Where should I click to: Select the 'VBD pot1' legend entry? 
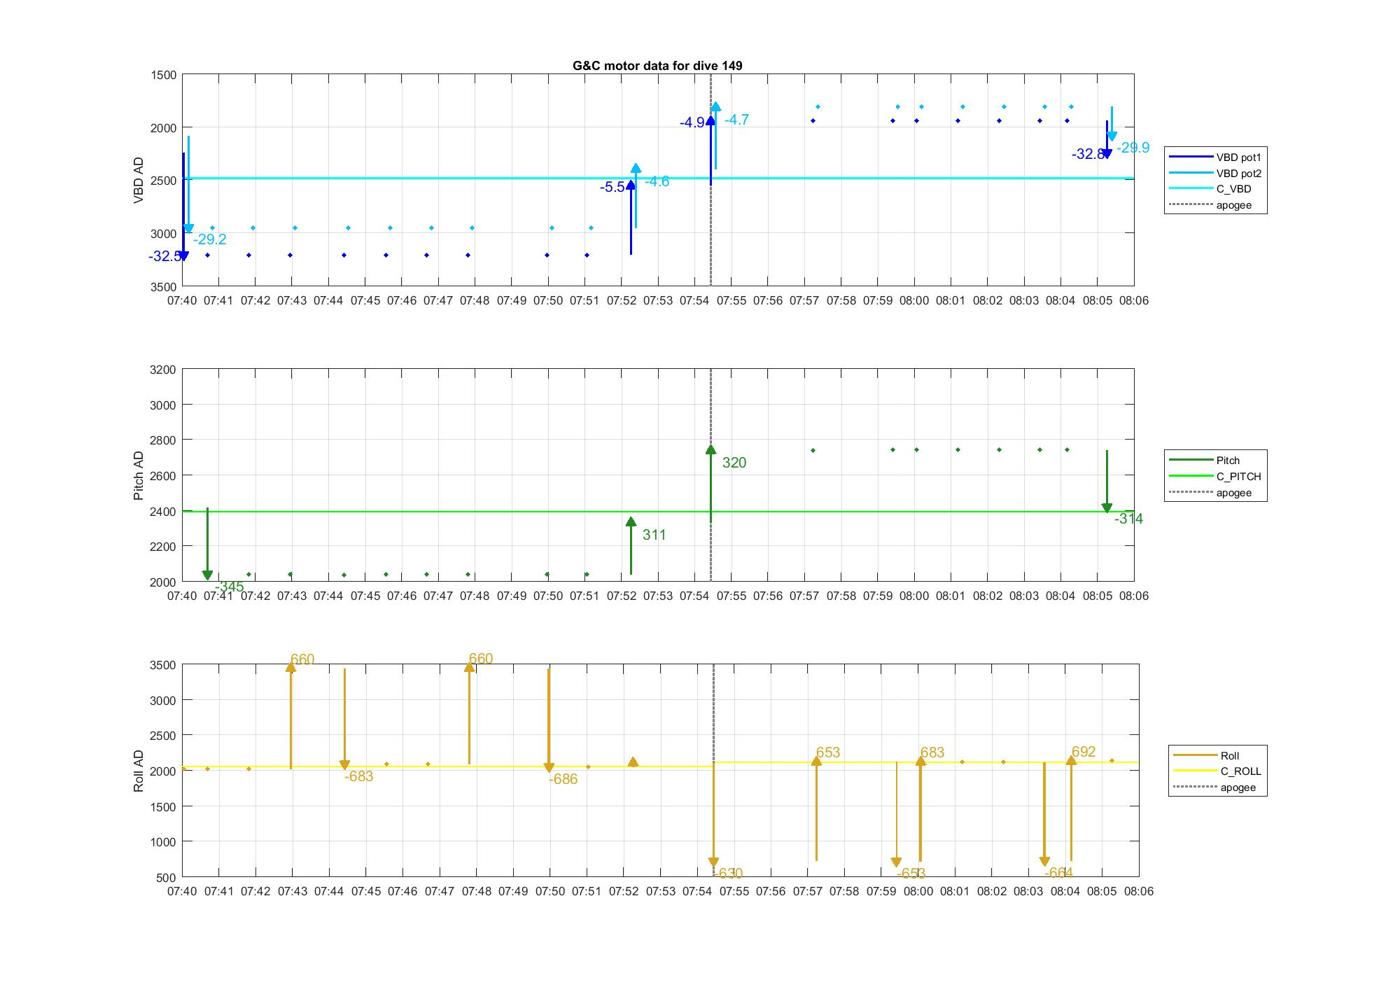tap(1217, 157)
